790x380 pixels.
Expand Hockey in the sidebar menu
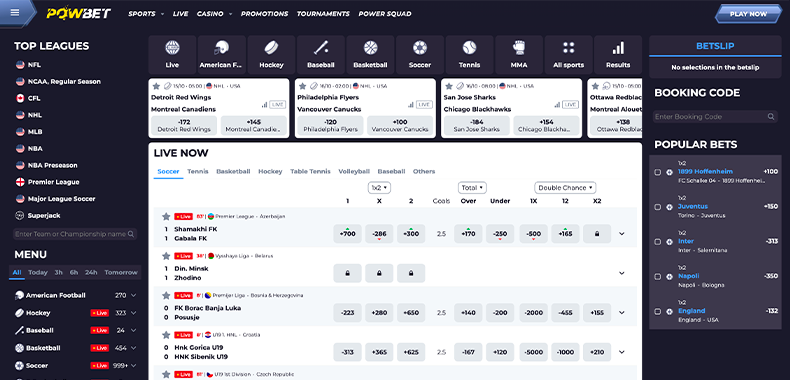coord(134,313)
